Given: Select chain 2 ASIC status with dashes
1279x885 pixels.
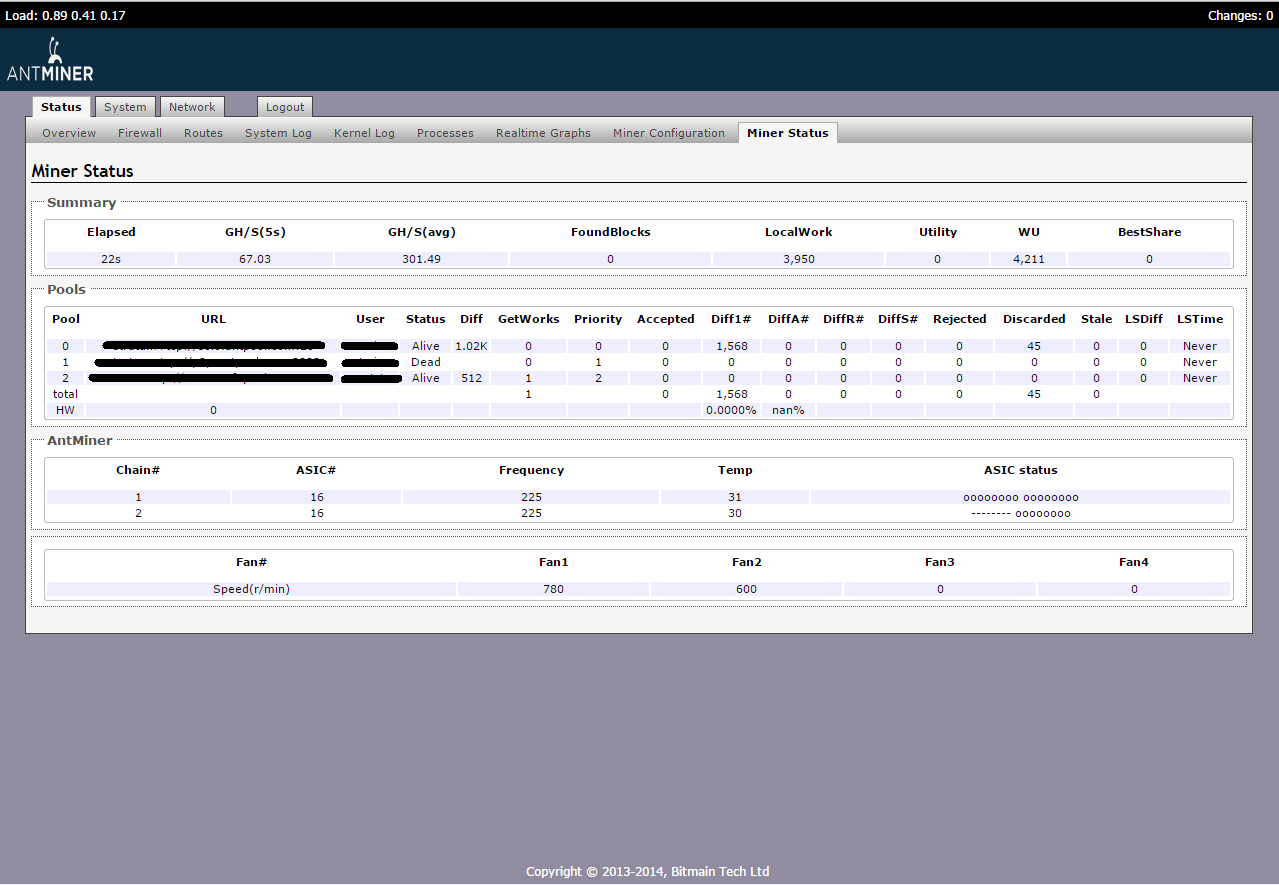Looking at the screenshot, I should coord(1021,513).
